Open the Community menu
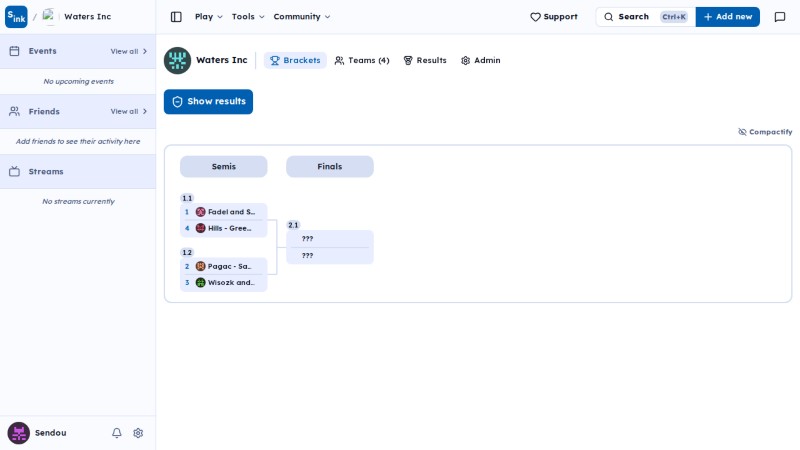This screenshot has width=800, height=450. click(x=302, y=17)
